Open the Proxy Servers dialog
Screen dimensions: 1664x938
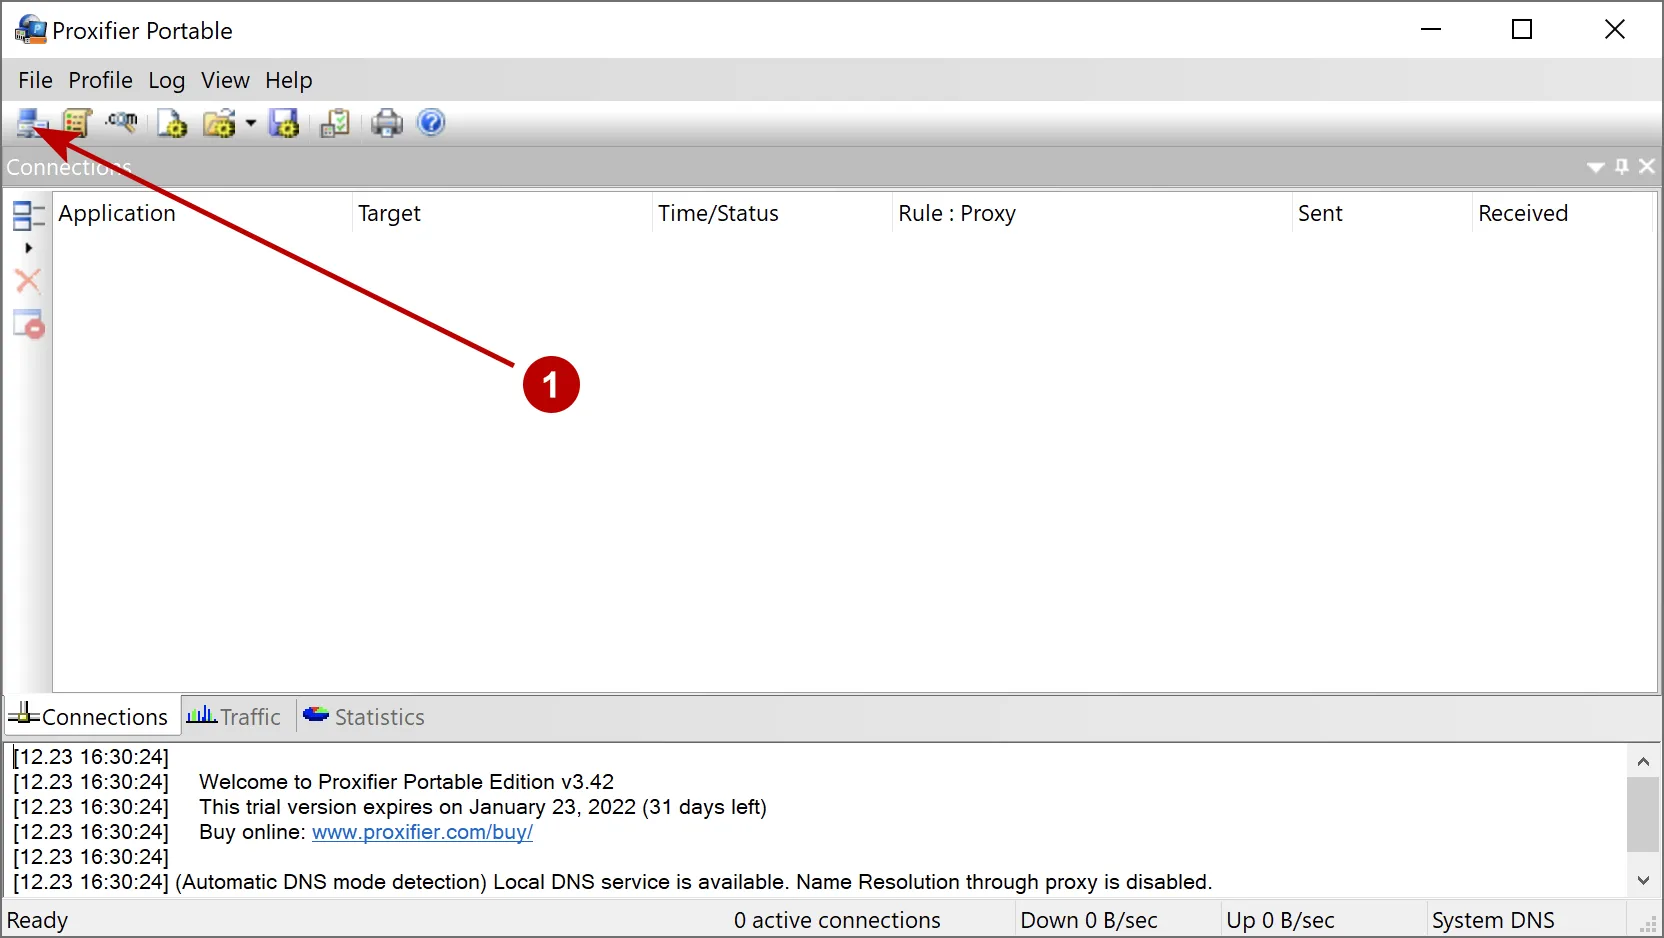tap(30, 122)
